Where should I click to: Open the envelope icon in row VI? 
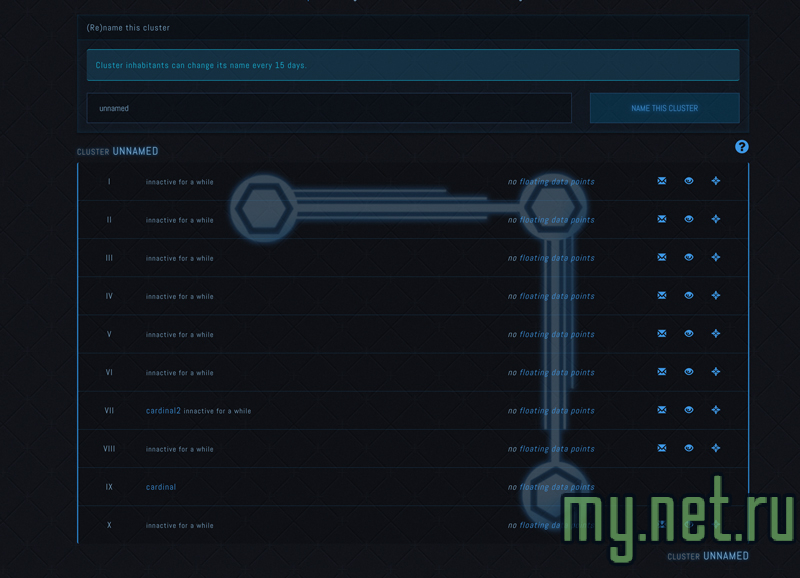662,372
